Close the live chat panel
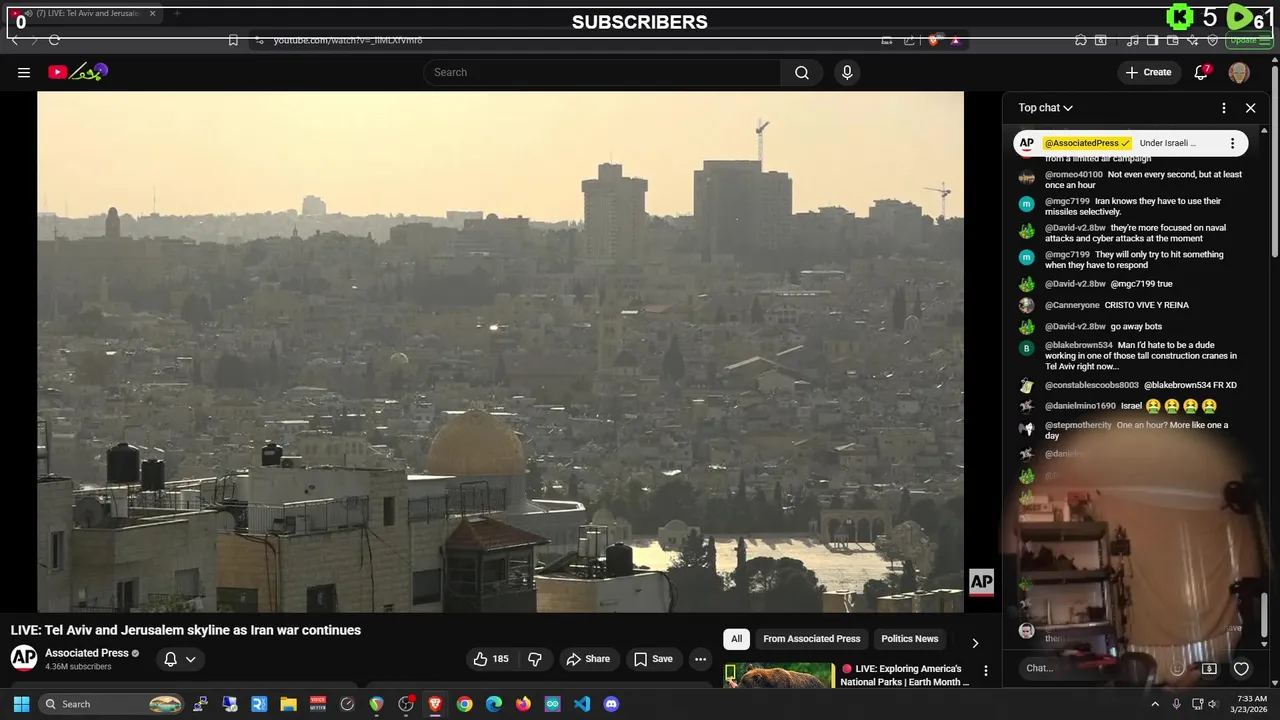The height and width of the screenshot is (720, 1280). point(1250,108)
